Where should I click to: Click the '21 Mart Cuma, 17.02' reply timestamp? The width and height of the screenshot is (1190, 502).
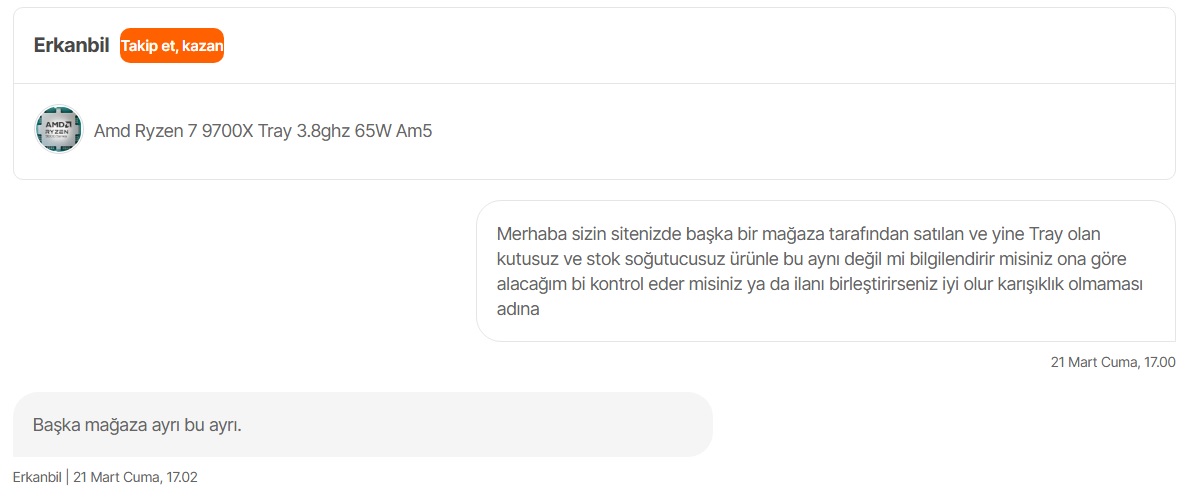click(135, 478)
